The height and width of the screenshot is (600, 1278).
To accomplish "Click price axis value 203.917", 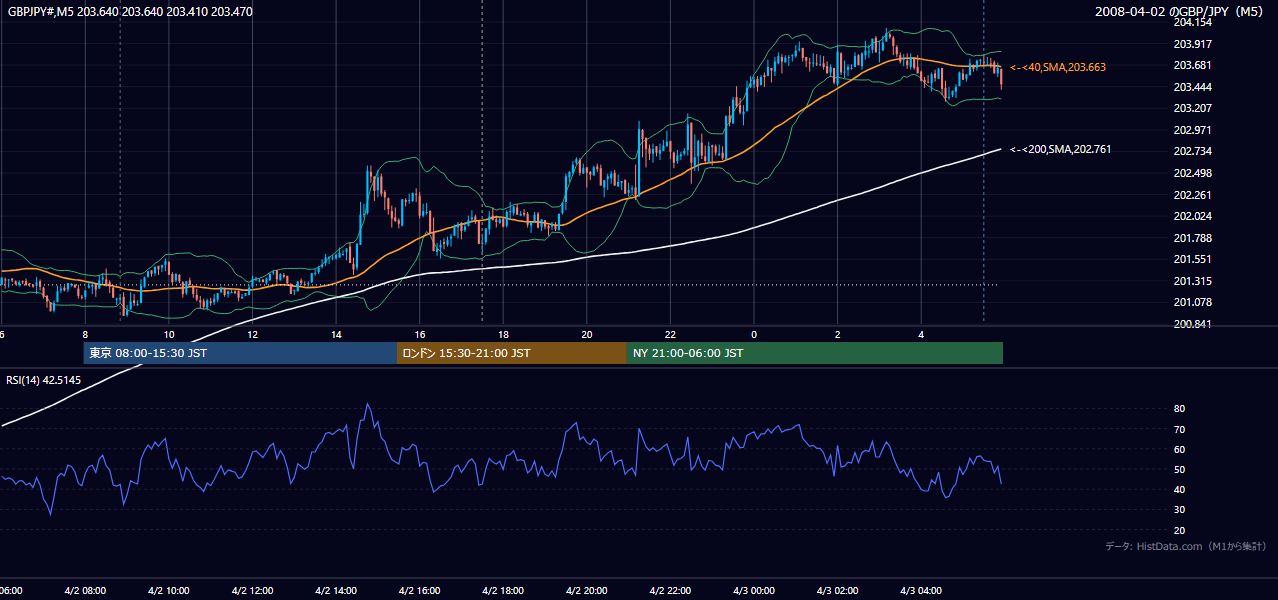I will [x=1192, y=44].
